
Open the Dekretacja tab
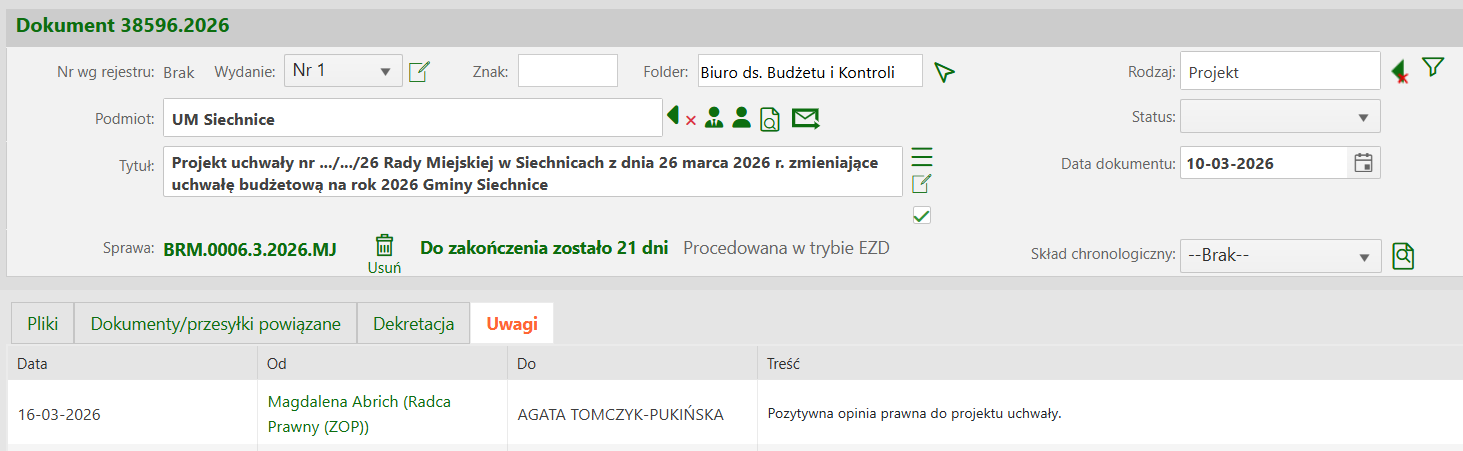(x=413, y=324)
